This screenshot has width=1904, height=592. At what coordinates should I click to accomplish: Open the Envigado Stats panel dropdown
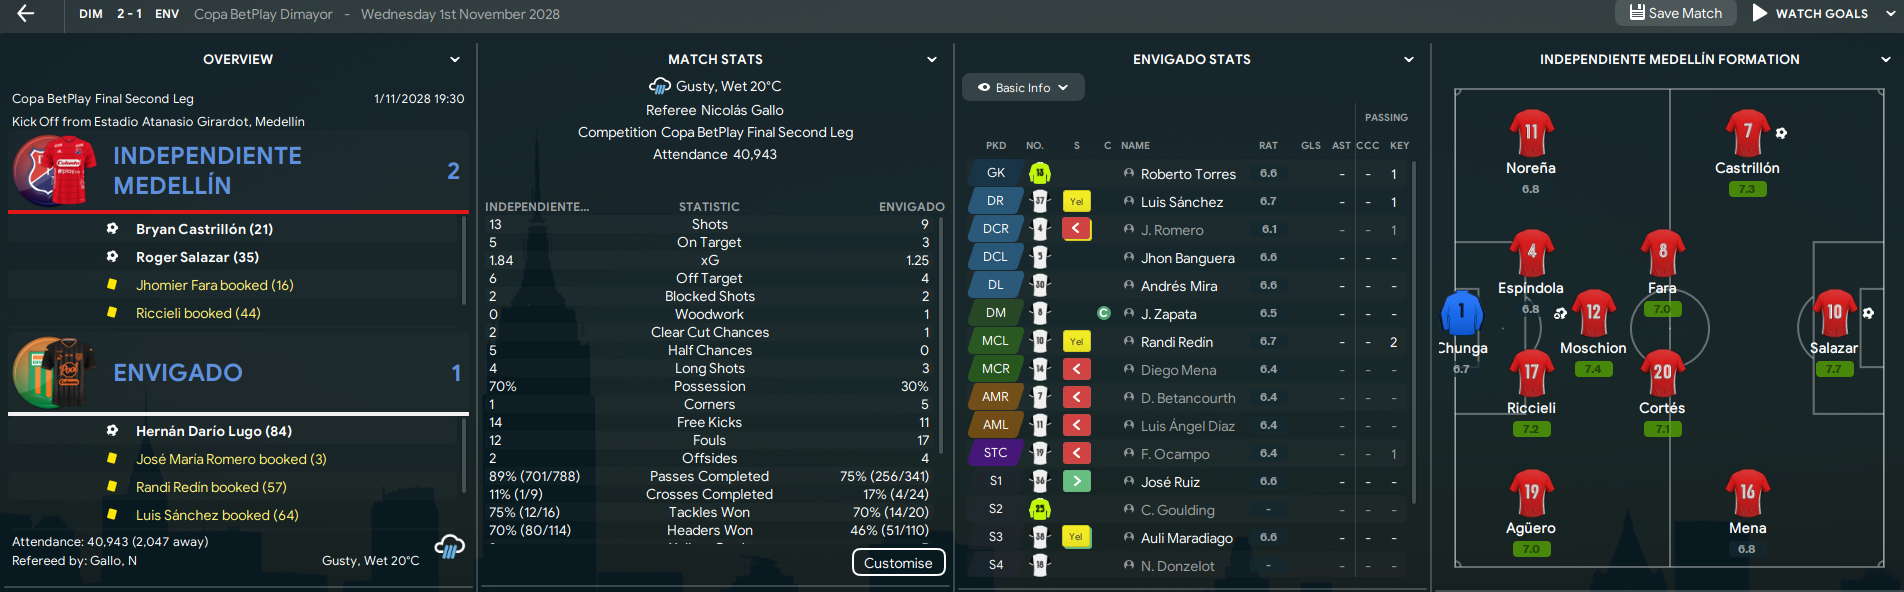pyautogui.click(x=1409, y=60)
